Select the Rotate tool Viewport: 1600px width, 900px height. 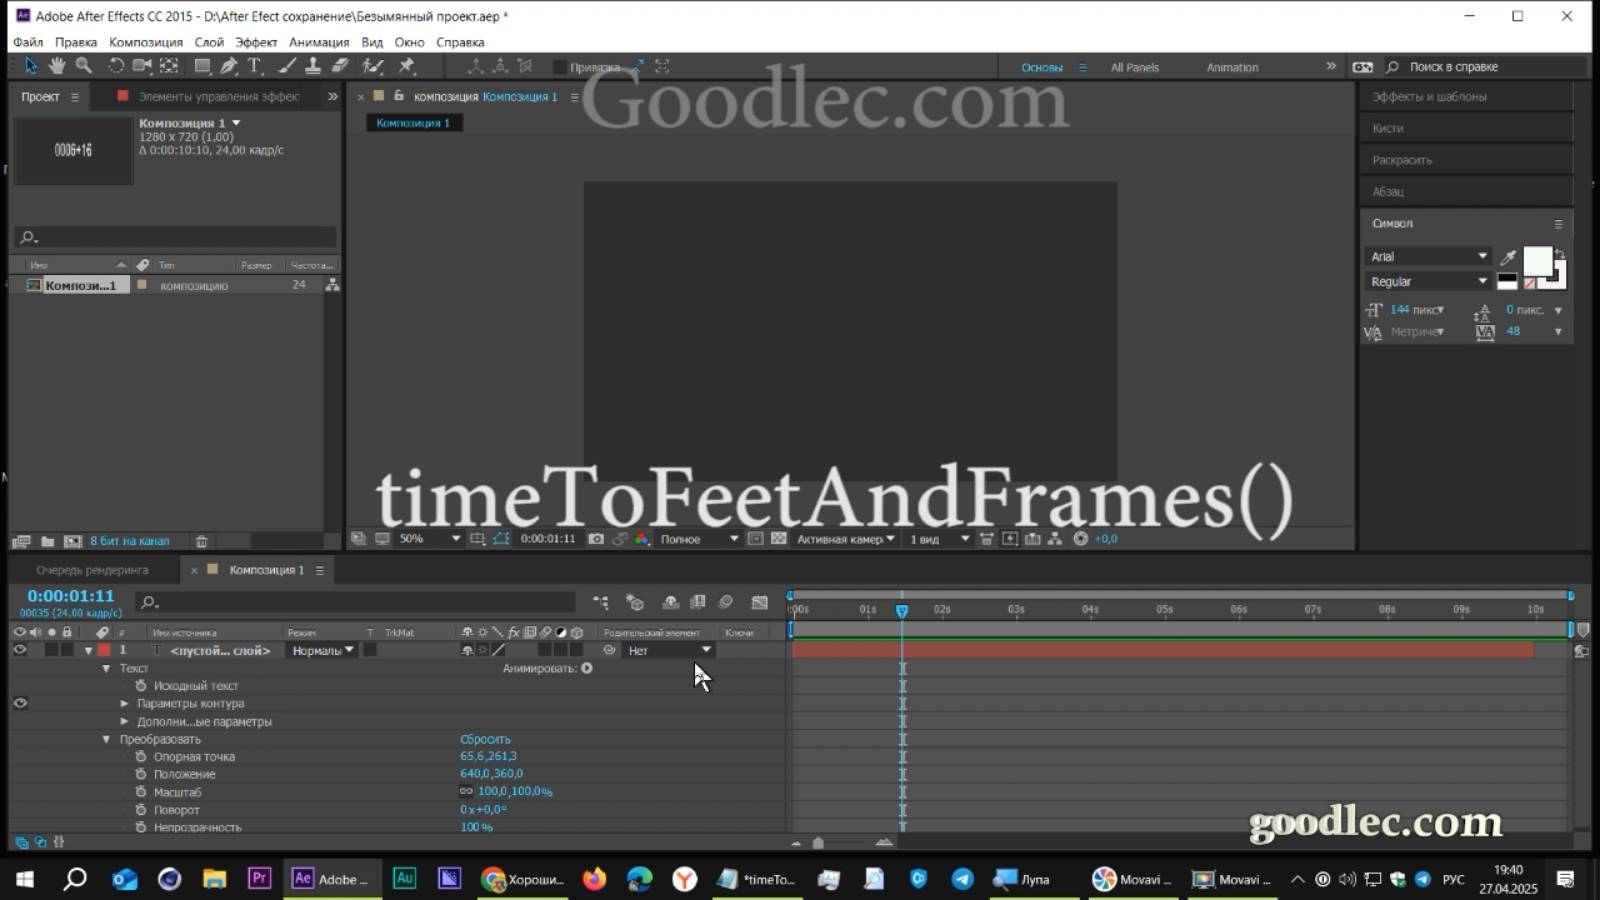[x=115, y=66]
